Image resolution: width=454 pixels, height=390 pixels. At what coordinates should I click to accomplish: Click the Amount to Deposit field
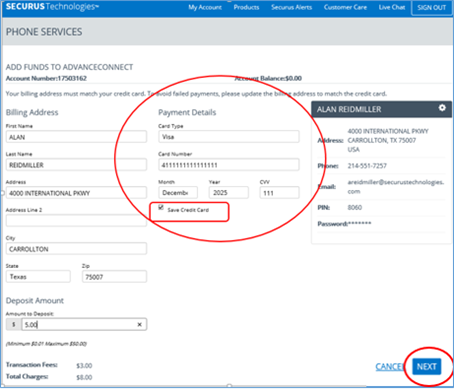coord(84,325)
